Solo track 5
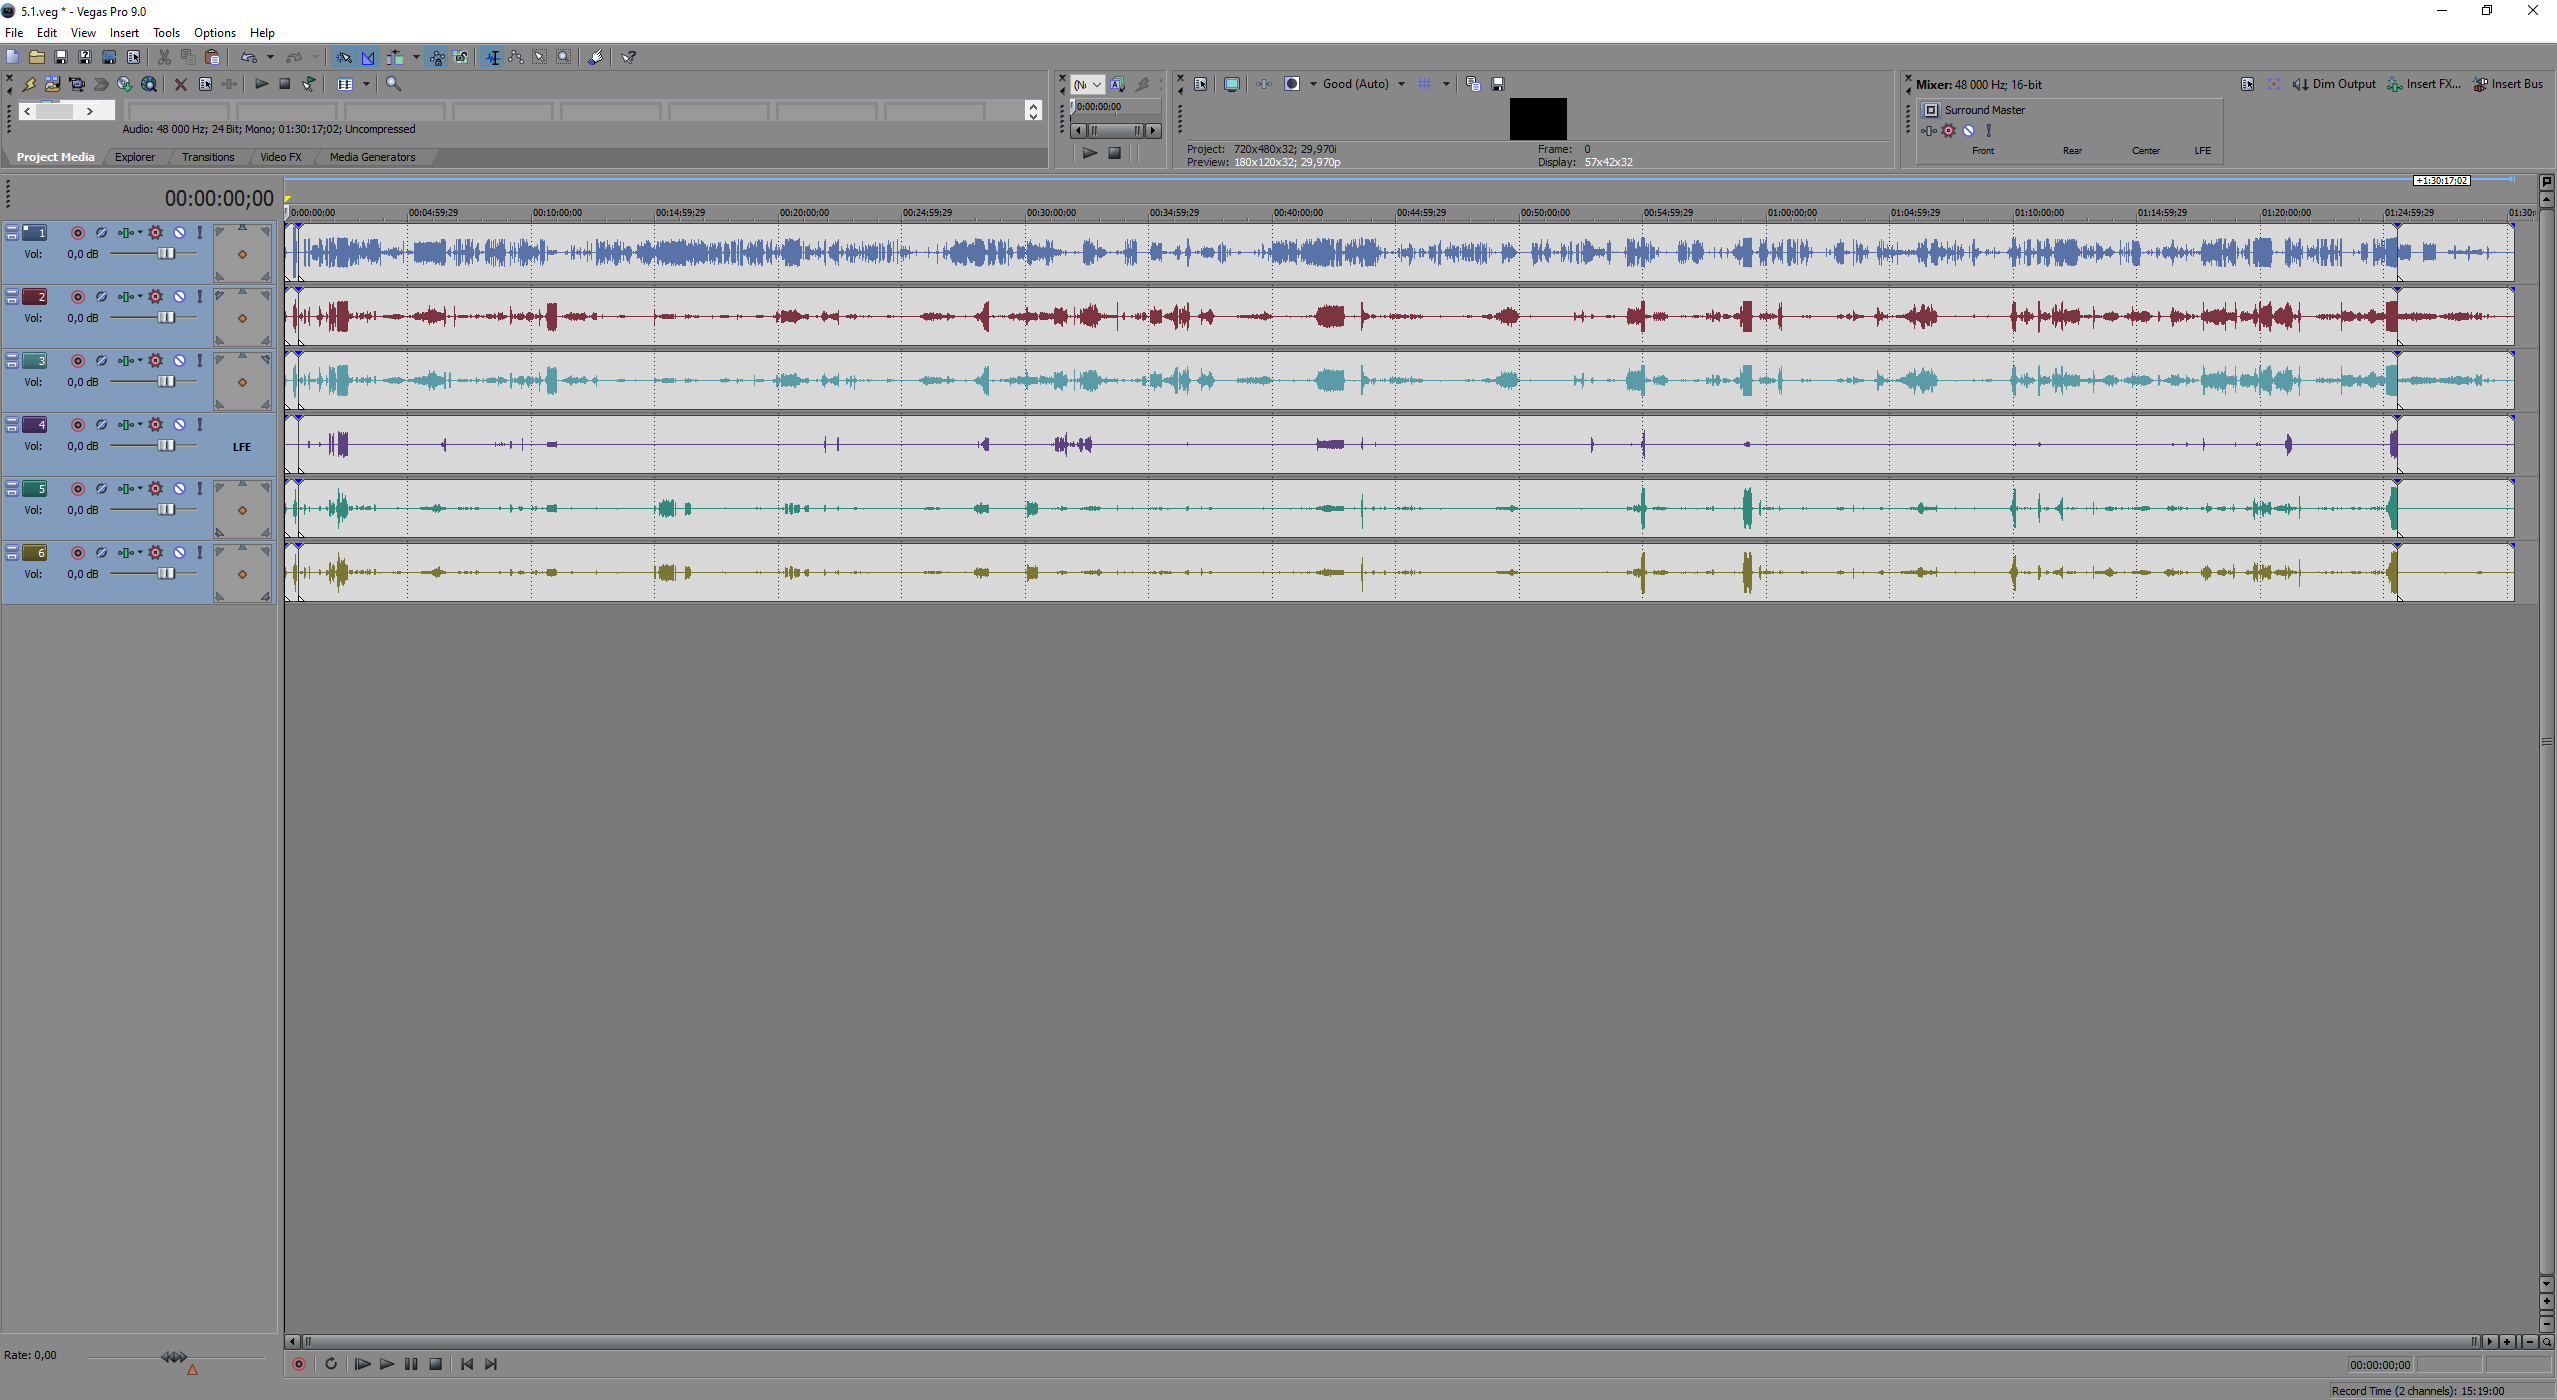The height and width of the screenshot is (1400, 2557). coord(200,489)
